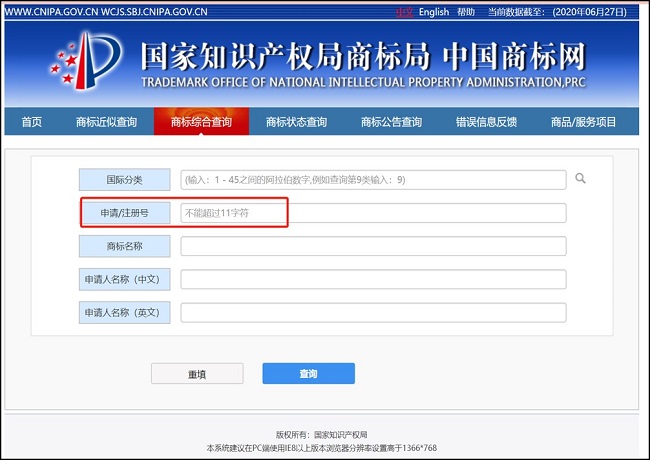Switch to 商标近似查询 tab
650x460 pixels.
106,122
